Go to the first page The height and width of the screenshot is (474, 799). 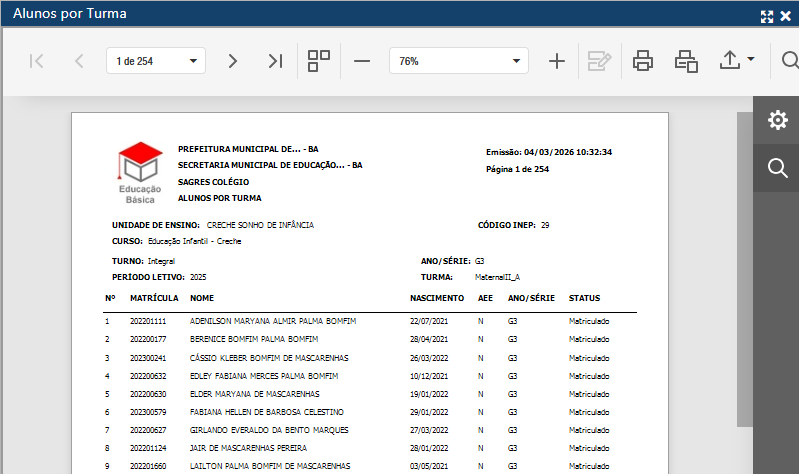(x=37, y=61)
